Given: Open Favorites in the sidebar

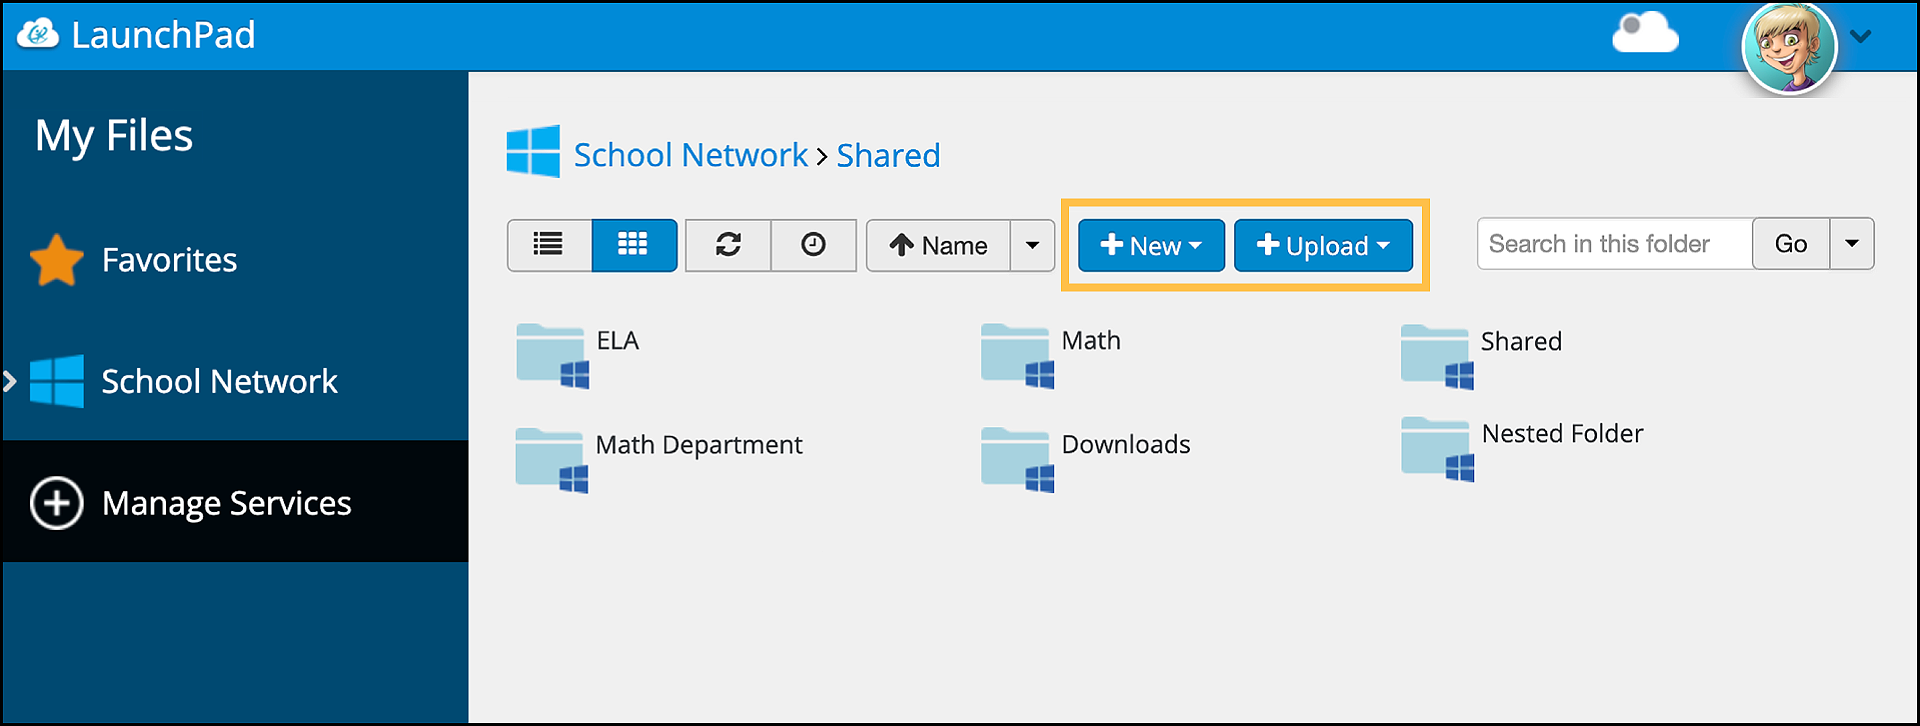Looking at the screenshot, I should tap(168, 260).
